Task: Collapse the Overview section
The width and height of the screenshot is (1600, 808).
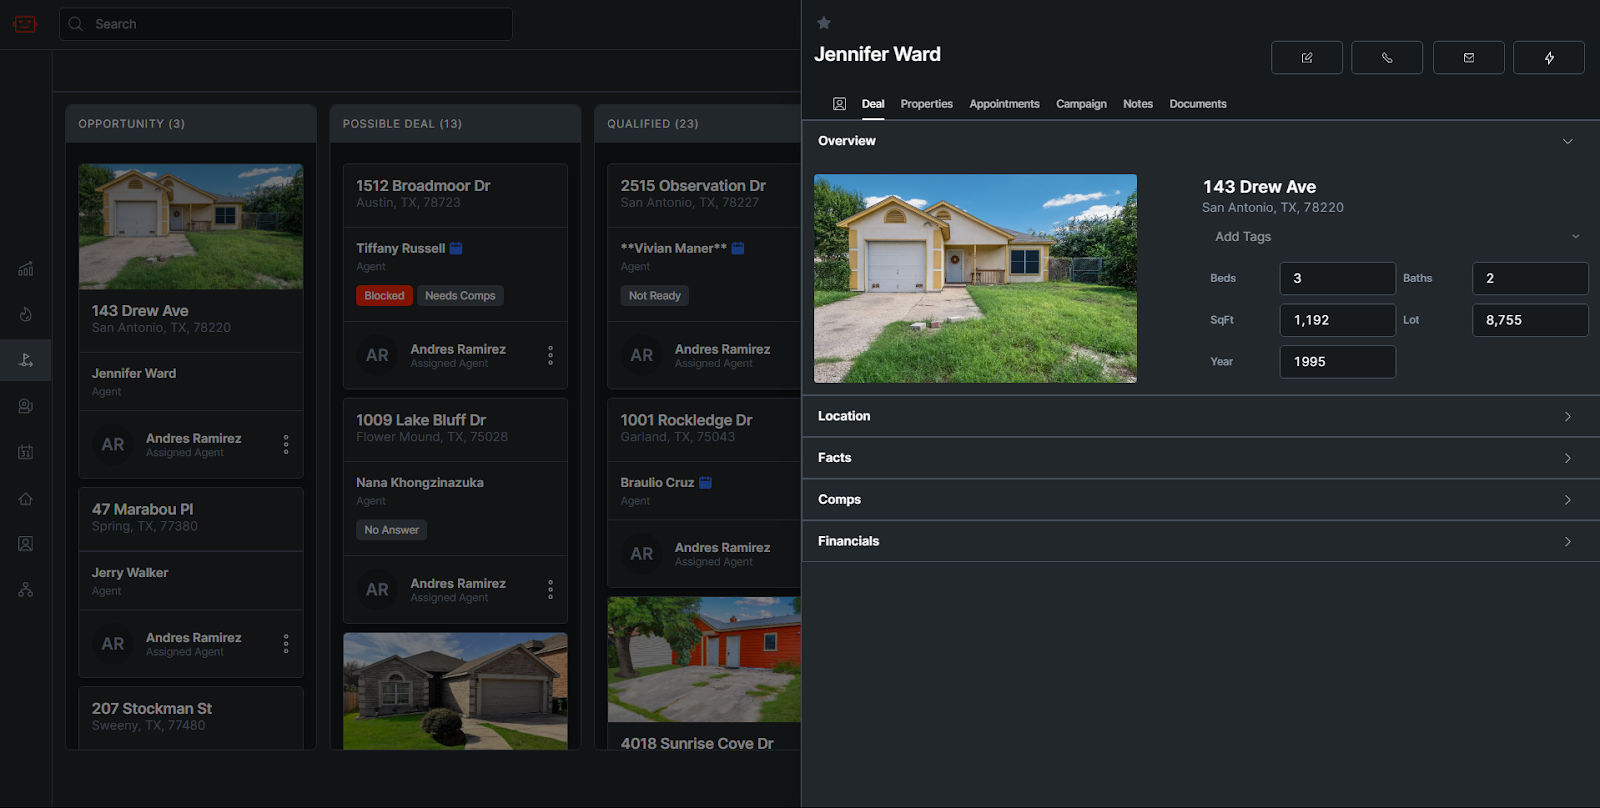Action: 1567,141
